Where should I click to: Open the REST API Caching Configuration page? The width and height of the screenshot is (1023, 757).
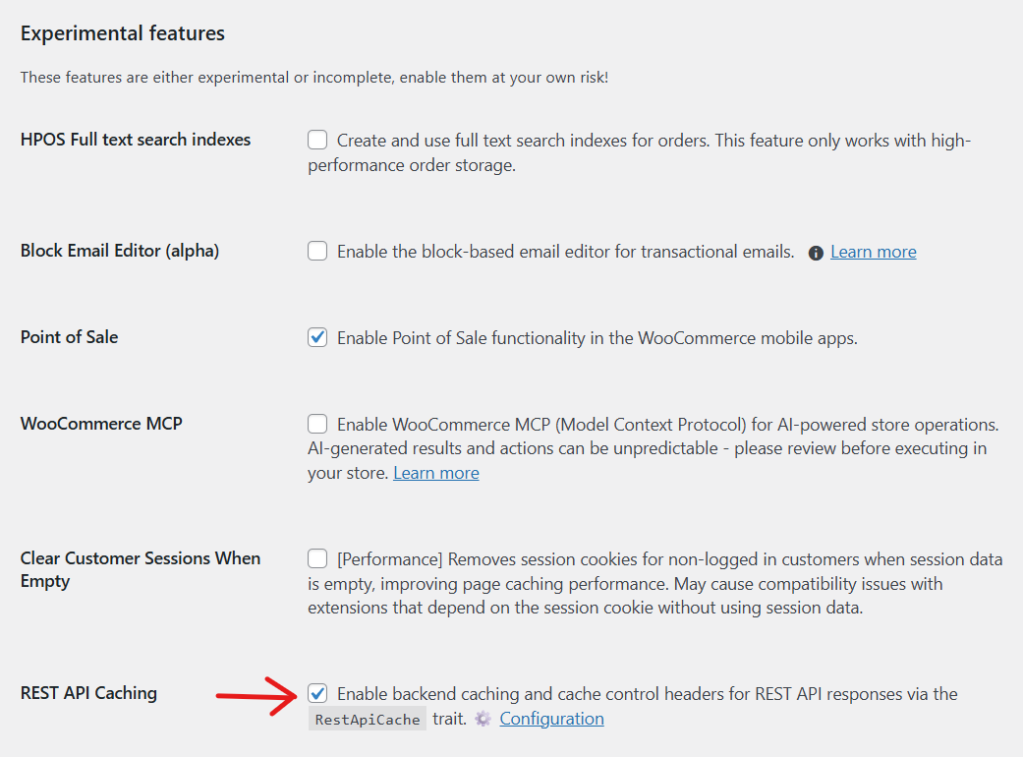click(551, 719)
